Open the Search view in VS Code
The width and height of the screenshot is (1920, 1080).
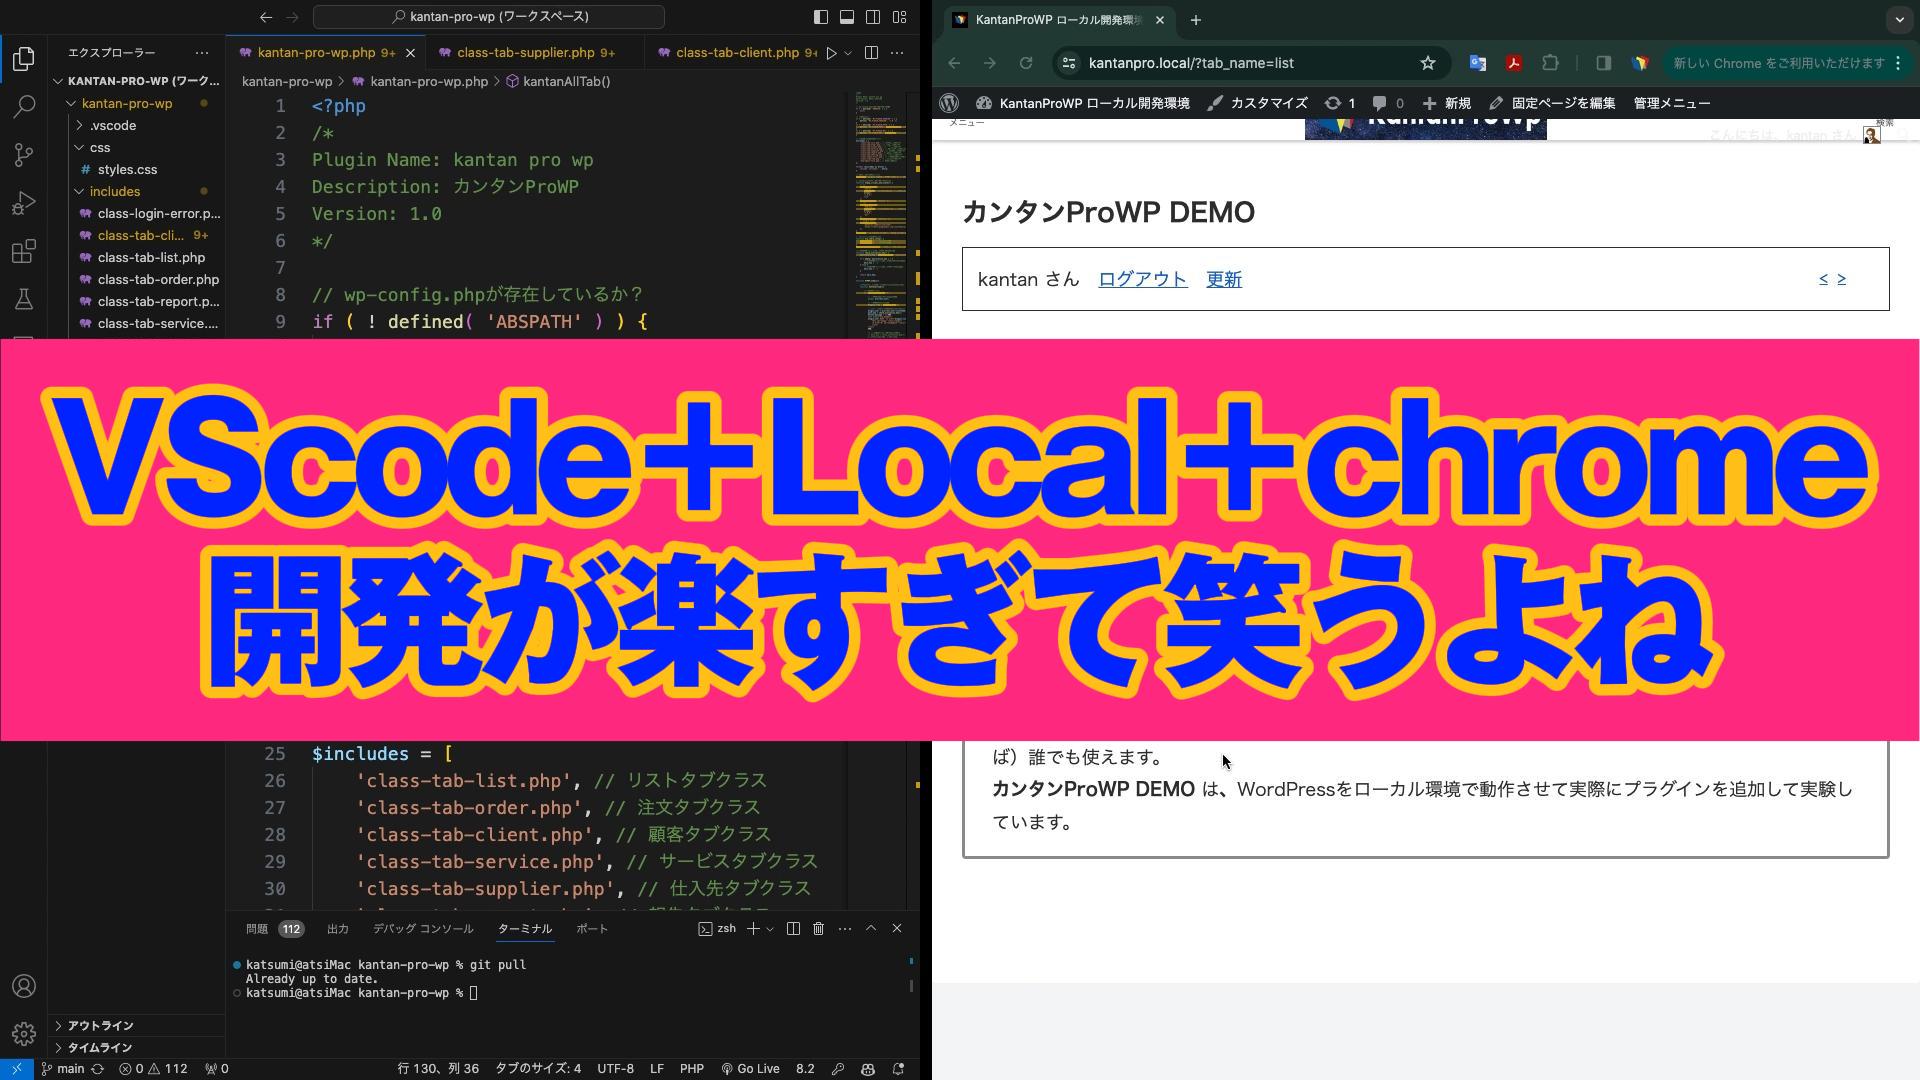pos(24,106)
